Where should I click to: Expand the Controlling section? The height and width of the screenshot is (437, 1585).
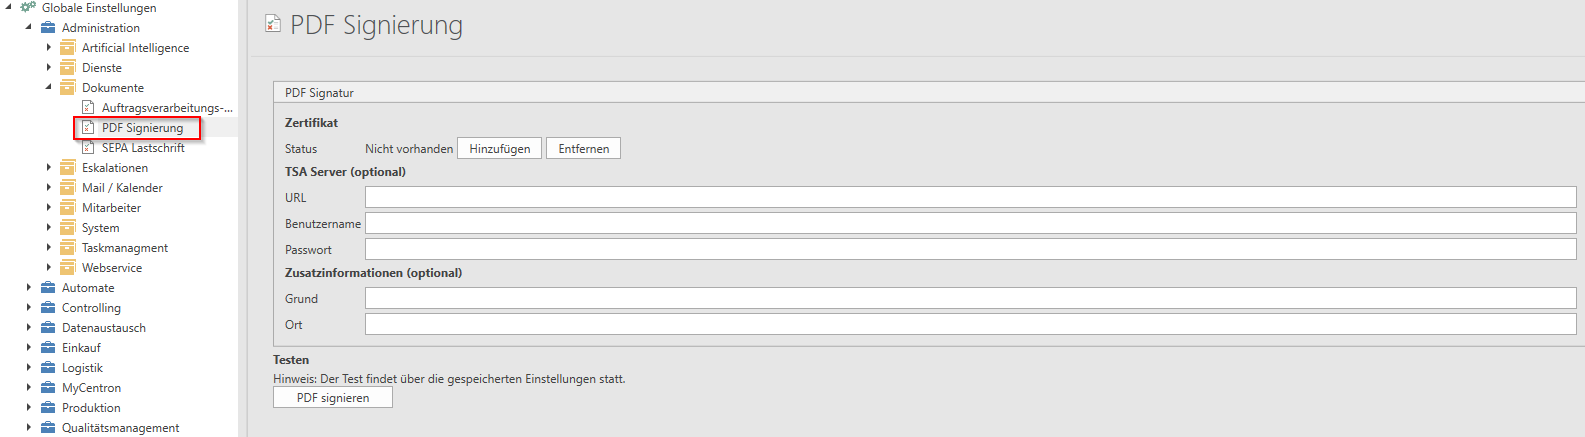pyautogui.click(x=28, y=308)
